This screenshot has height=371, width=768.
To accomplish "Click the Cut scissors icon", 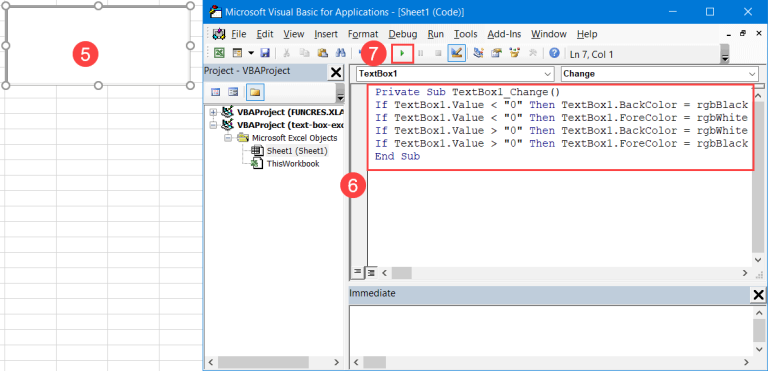I will (x=287, y=53).
